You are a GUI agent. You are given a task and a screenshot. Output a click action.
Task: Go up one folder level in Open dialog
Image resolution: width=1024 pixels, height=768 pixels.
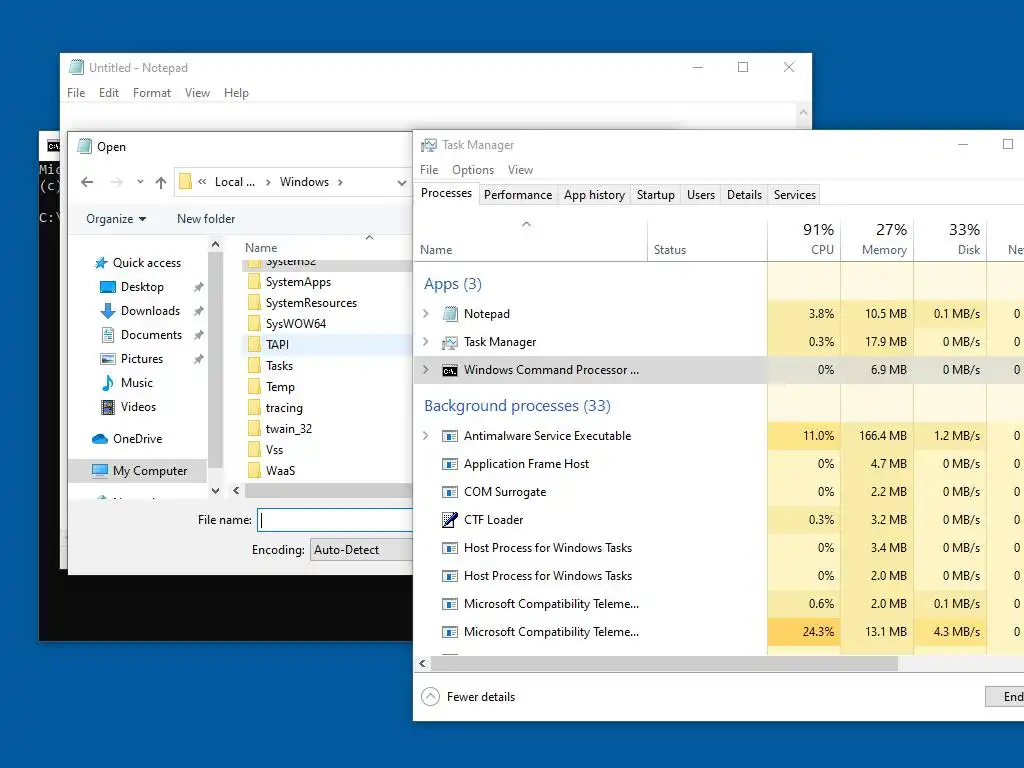161,182
